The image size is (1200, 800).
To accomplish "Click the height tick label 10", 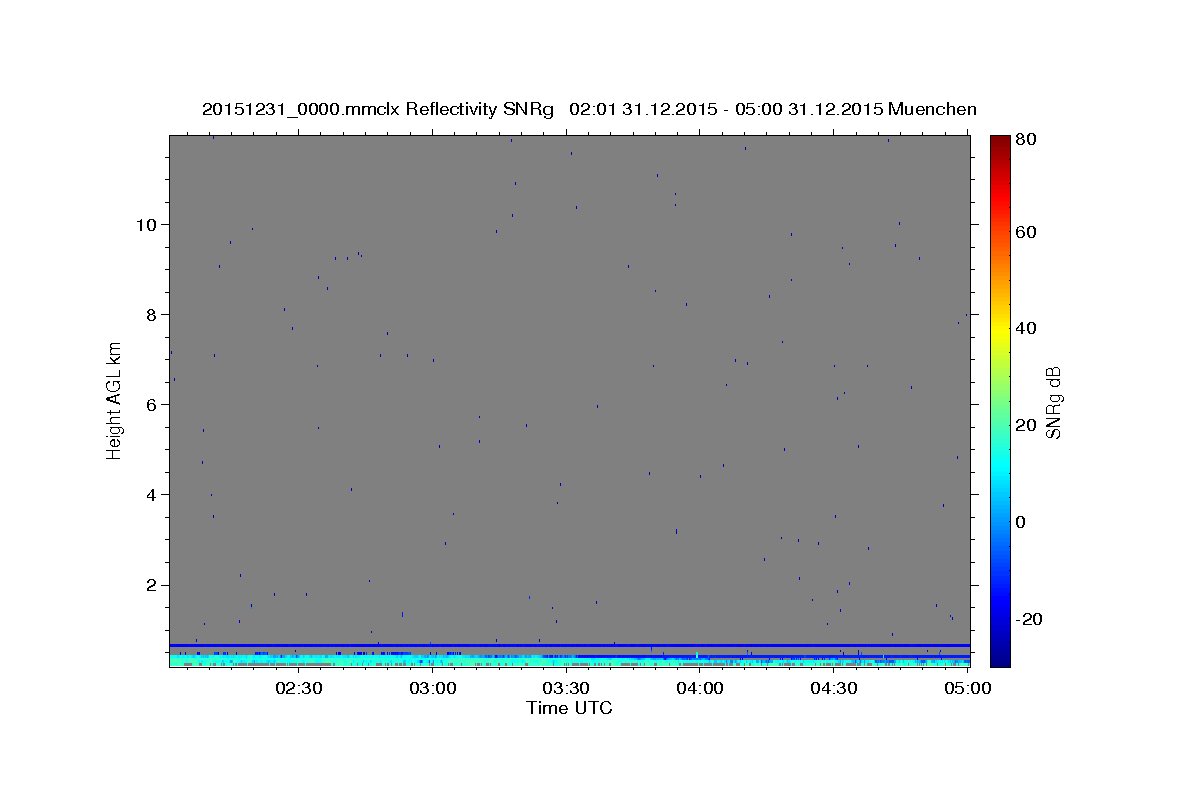I will (x=149, y=224).
